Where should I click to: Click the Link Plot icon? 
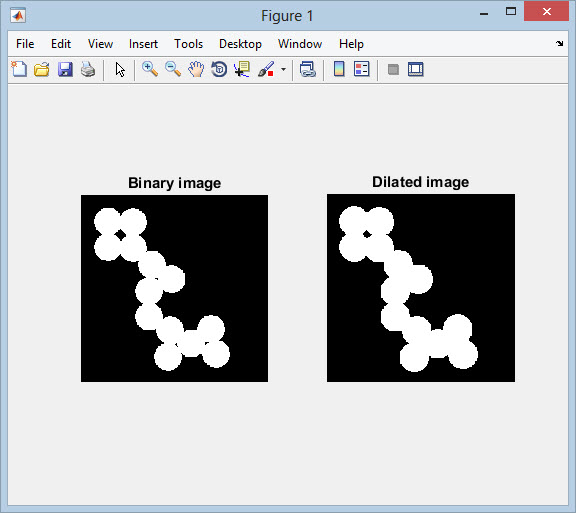coord(307,69)
